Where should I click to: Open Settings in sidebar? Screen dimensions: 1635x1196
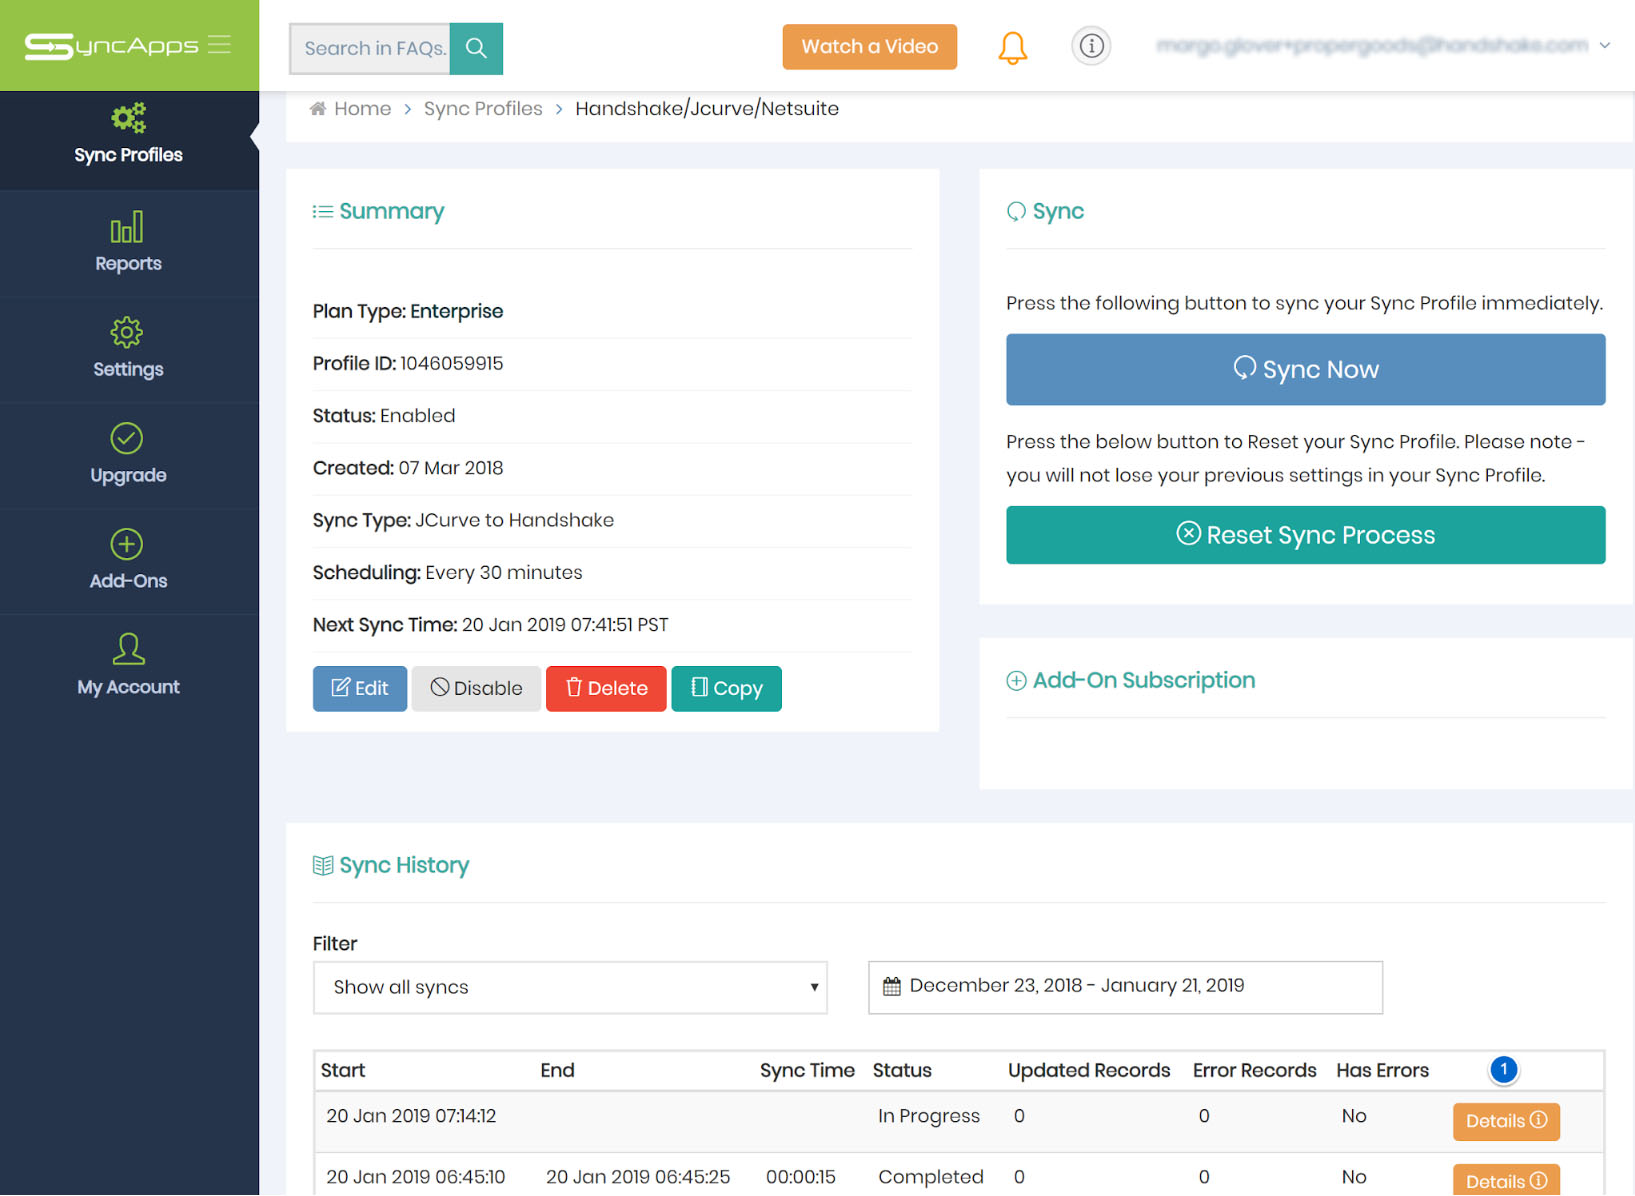[x=128, y=349]
